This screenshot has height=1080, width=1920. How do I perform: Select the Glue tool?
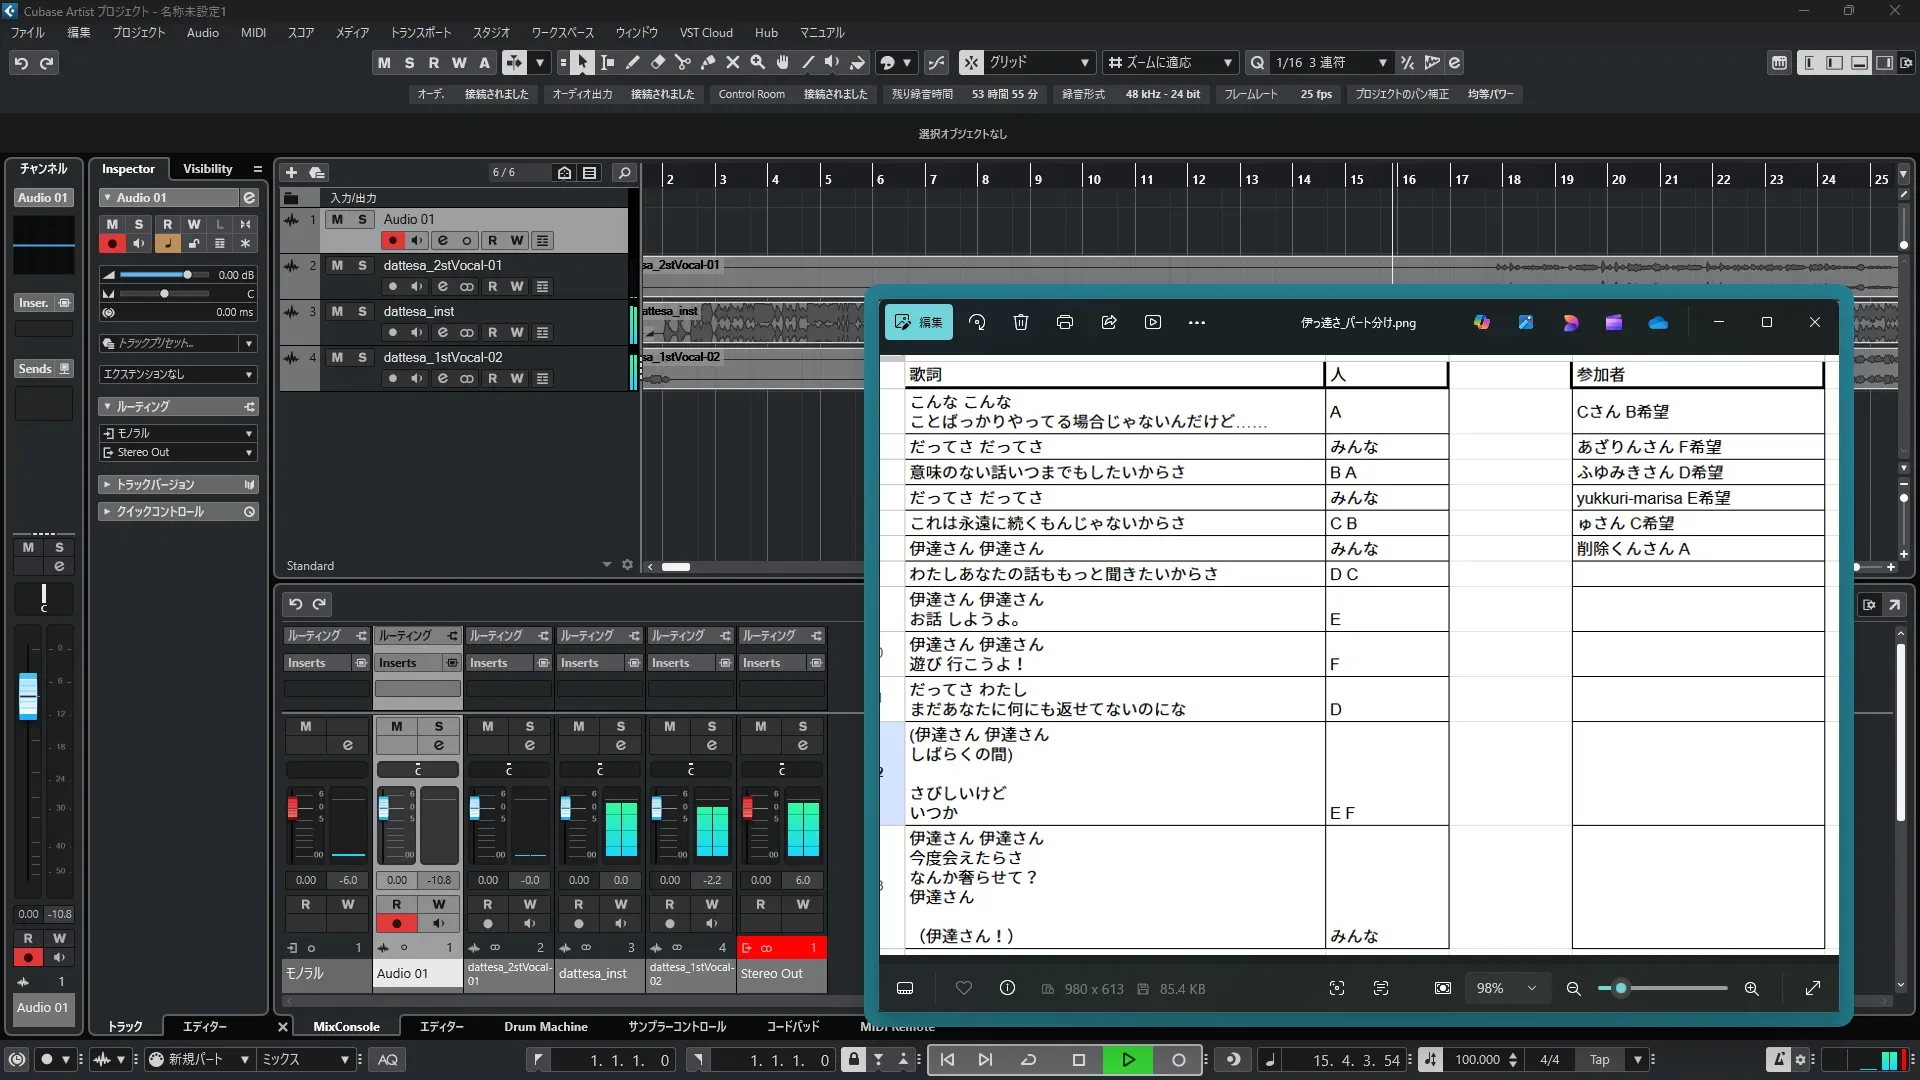point(708,63)
